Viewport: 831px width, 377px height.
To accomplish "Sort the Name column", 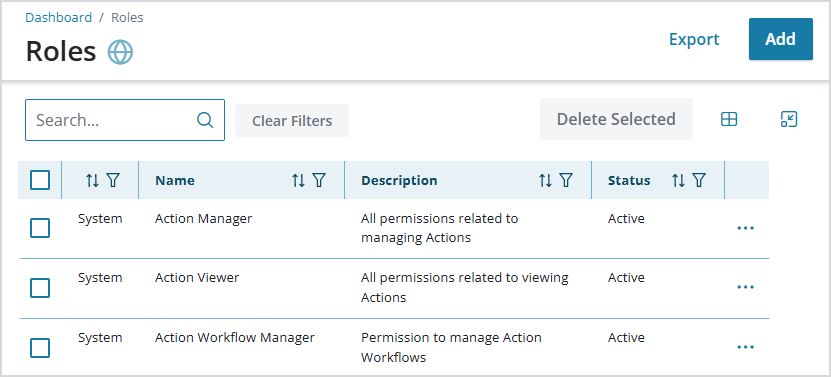I will [298, 180].
